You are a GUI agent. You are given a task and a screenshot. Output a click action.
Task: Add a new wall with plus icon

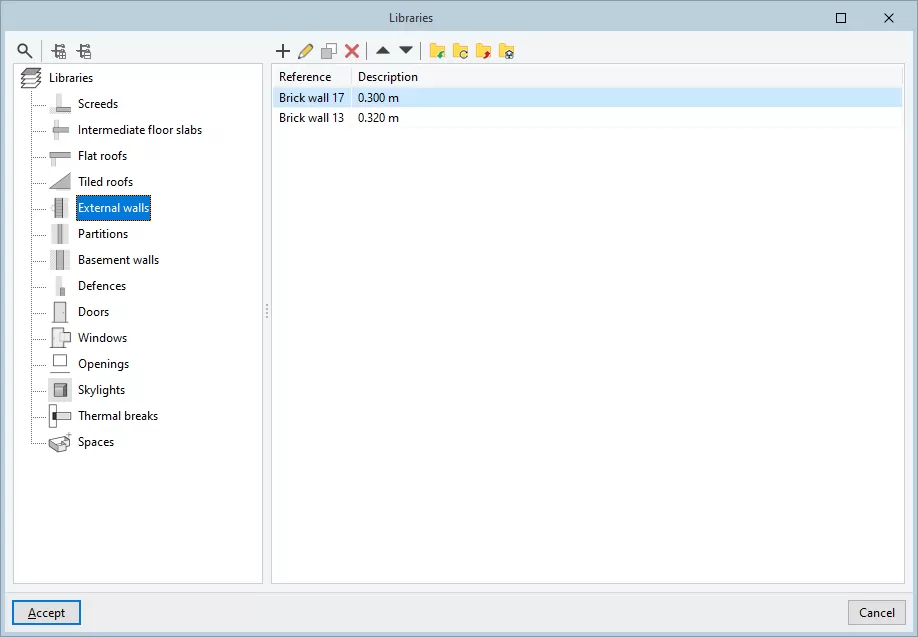(x=283, y=51)
